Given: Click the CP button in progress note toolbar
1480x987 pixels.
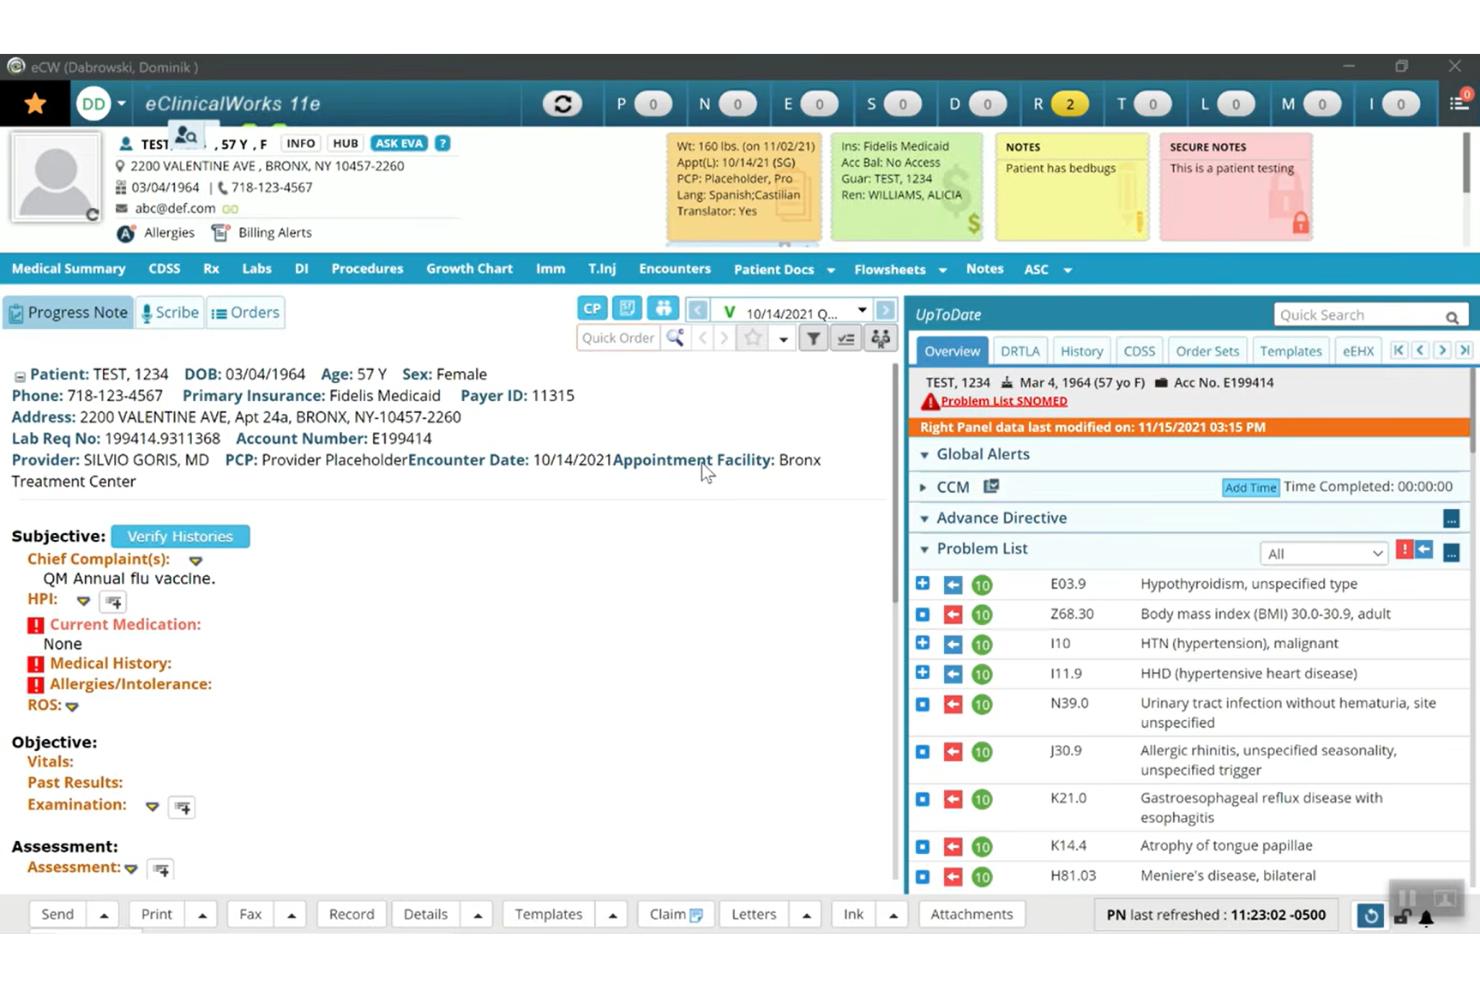Looking at the screenshot, I should tap(592, 309).
